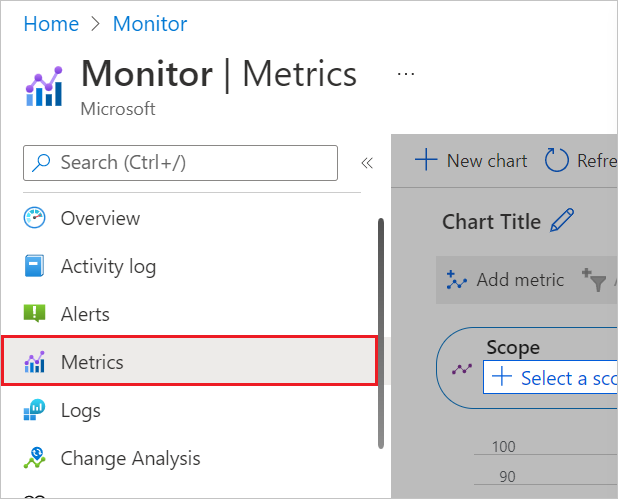Click the Overview gauge icon
Viewport: 618px width, 499px height.
(x=35, y=218)
